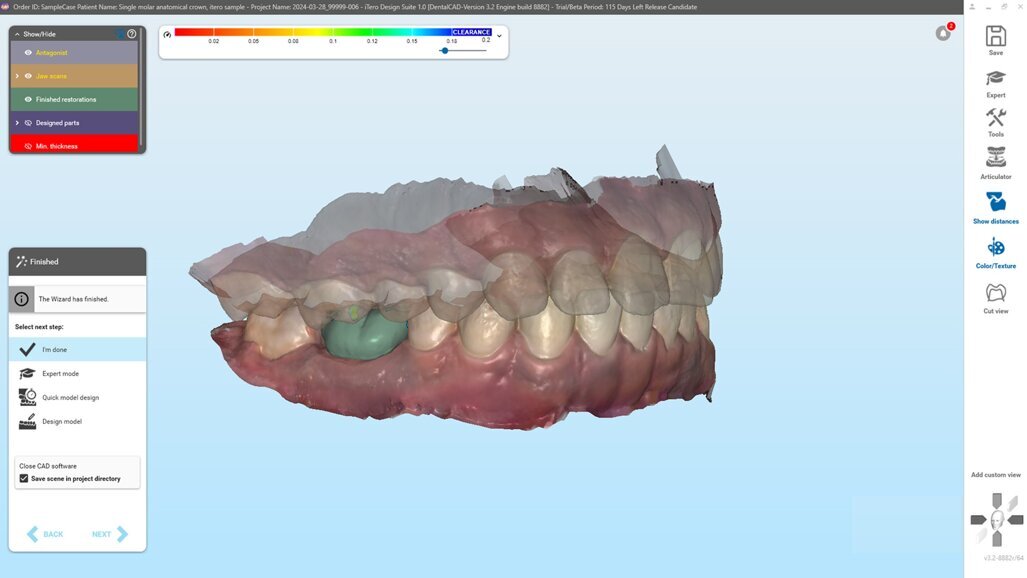The width and height of the screenshot is (1027, 578).
Task: Click the NEXT button
Action: [104, 533]
